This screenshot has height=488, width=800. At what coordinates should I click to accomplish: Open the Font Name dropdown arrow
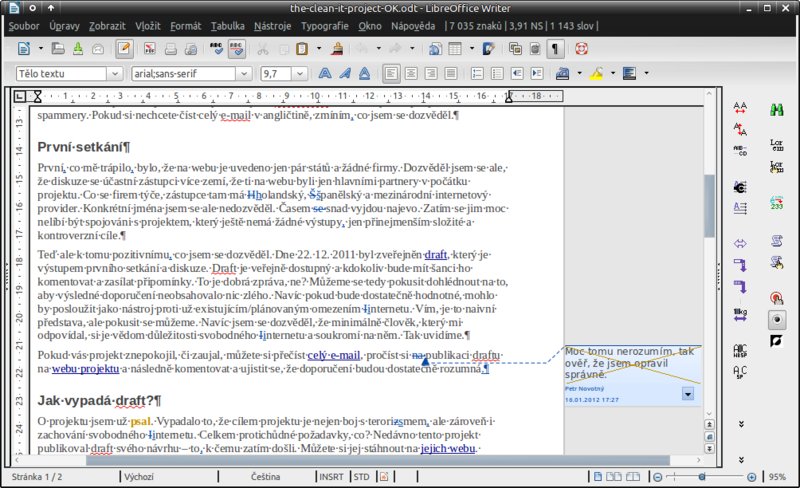[244, 74]
